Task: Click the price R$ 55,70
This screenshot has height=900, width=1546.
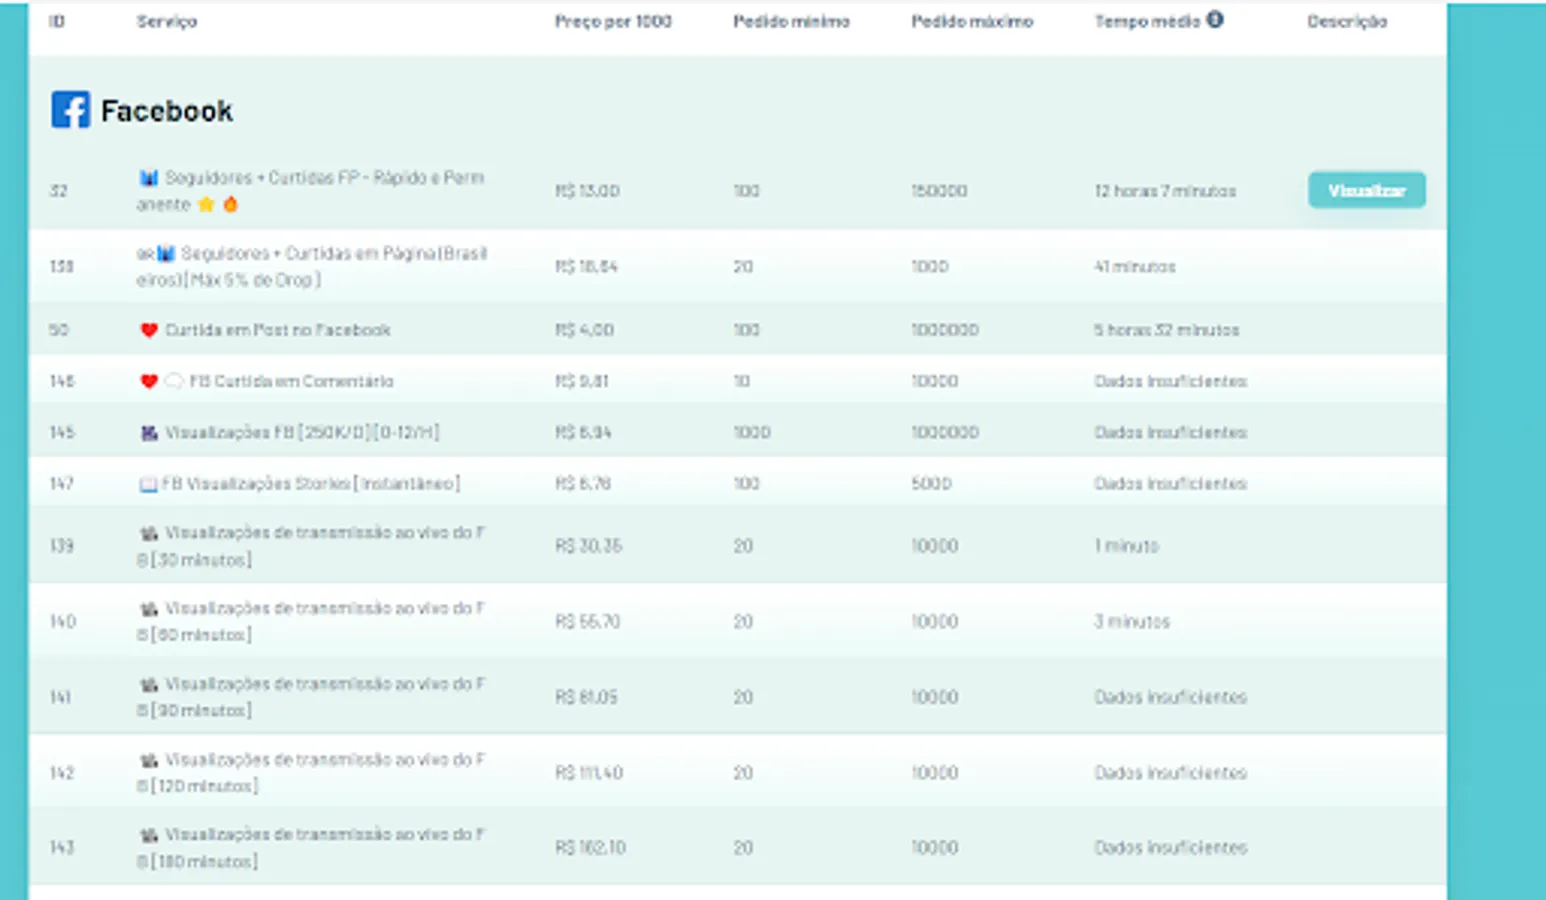Action: coord(587,622)
